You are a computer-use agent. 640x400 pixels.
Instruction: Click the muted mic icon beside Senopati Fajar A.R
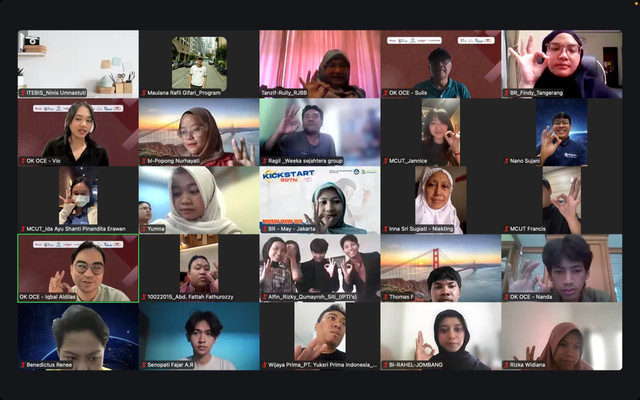(144, 365)
